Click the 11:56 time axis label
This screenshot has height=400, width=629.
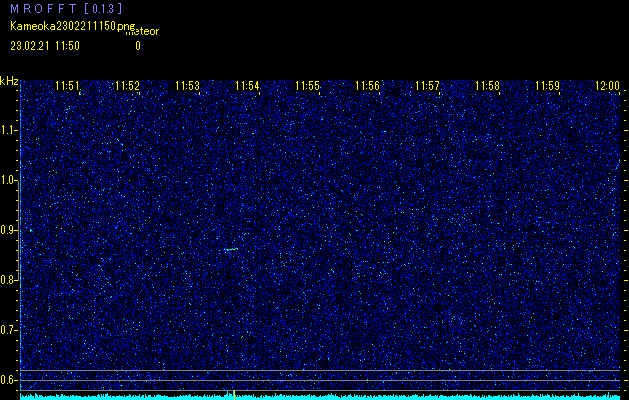367,86
